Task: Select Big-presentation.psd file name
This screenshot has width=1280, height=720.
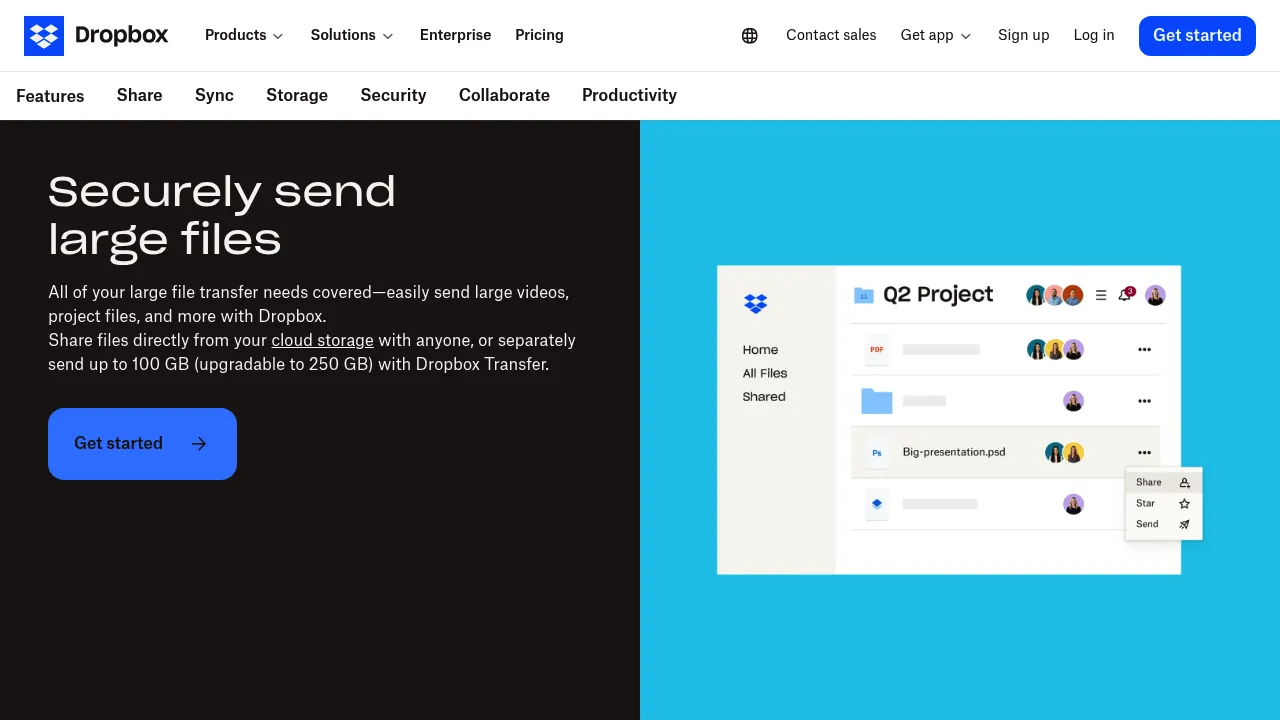Action: pos(954,452)
